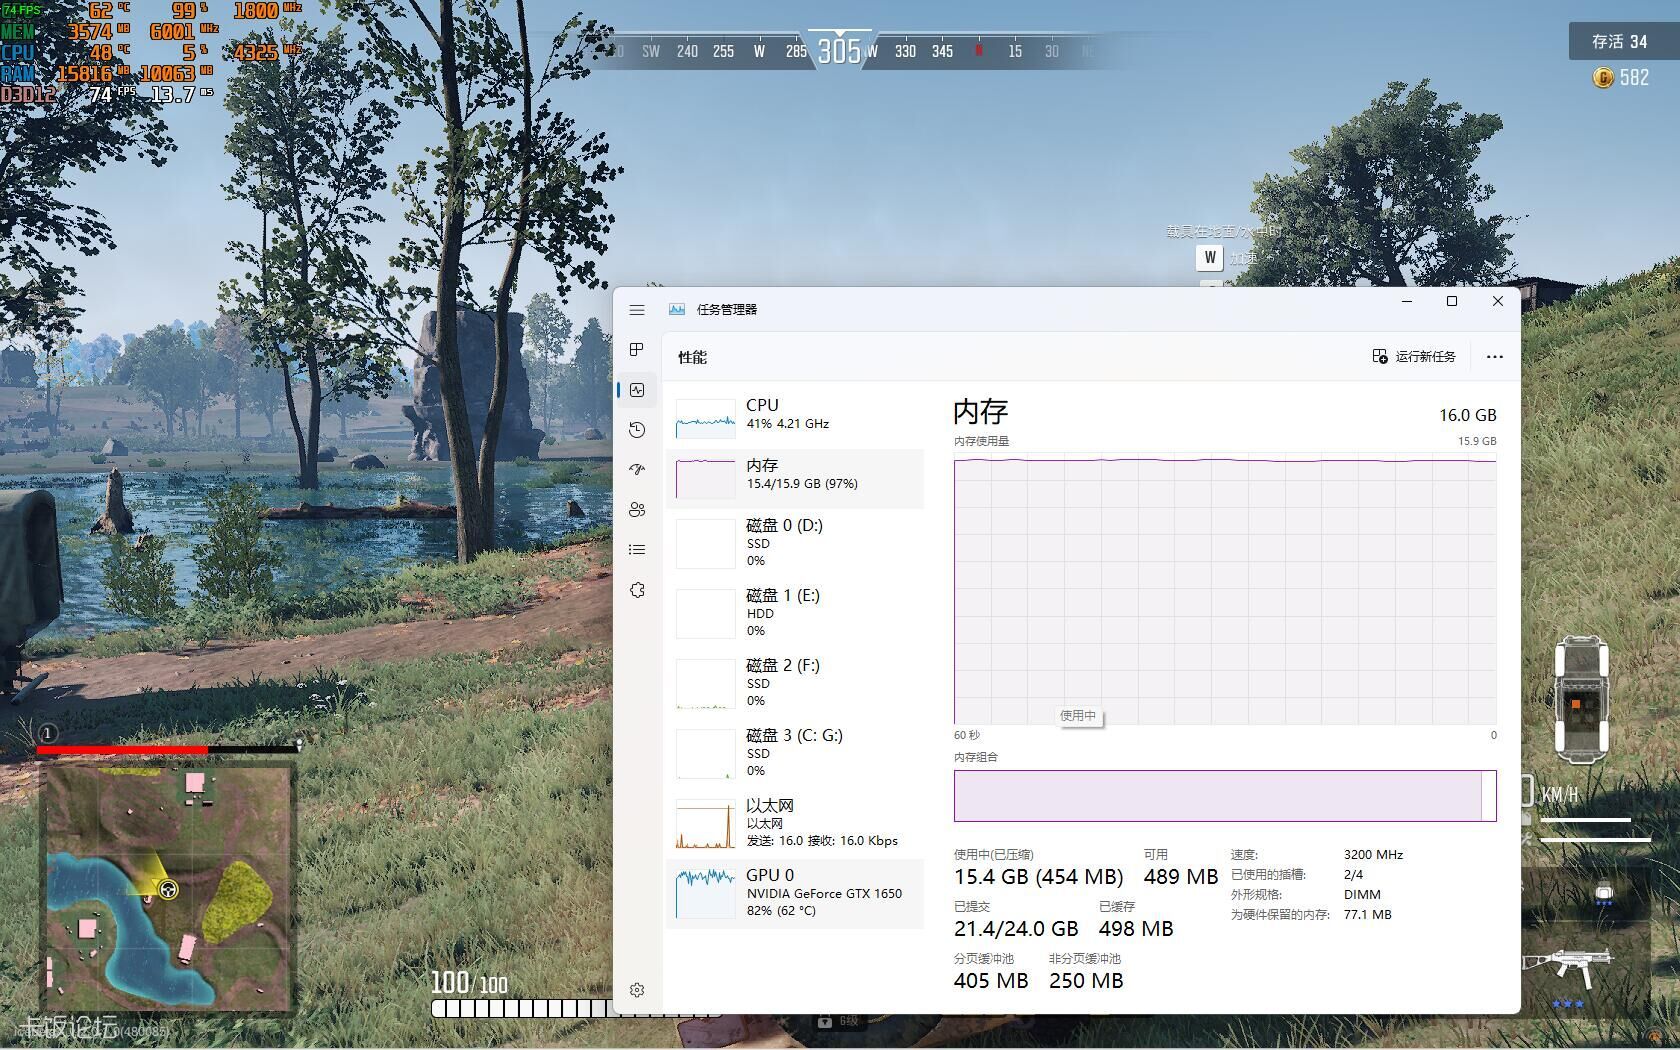Maximize the Task Manager window
The width and height of the screenshot is (1680, 1050).
coord(1452,301)
